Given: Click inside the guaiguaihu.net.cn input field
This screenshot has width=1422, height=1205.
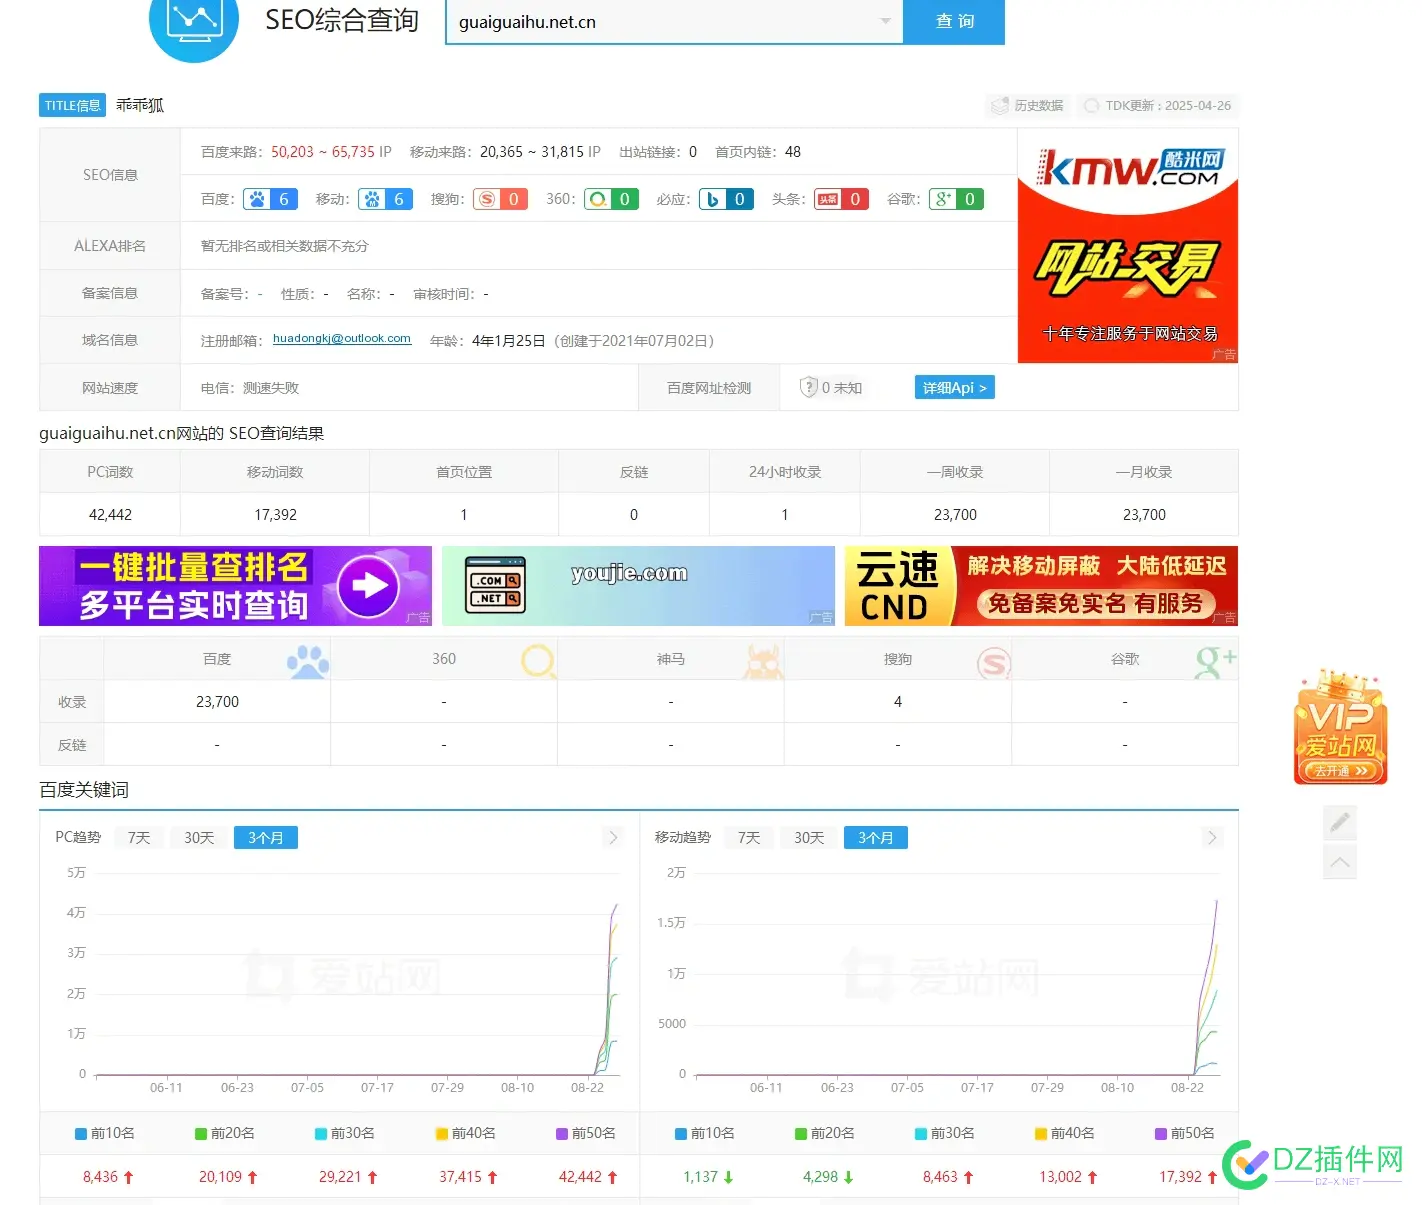Looking at the screenshot, I should point(650,22).
